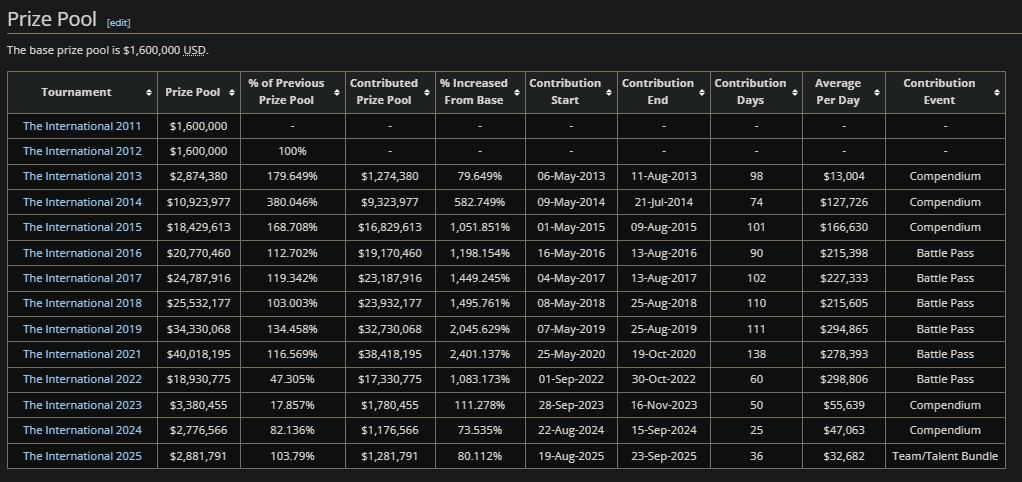Open The International 2011 link
The width and height of the screenshot is (1022, 482).
(x=82, y=126)
